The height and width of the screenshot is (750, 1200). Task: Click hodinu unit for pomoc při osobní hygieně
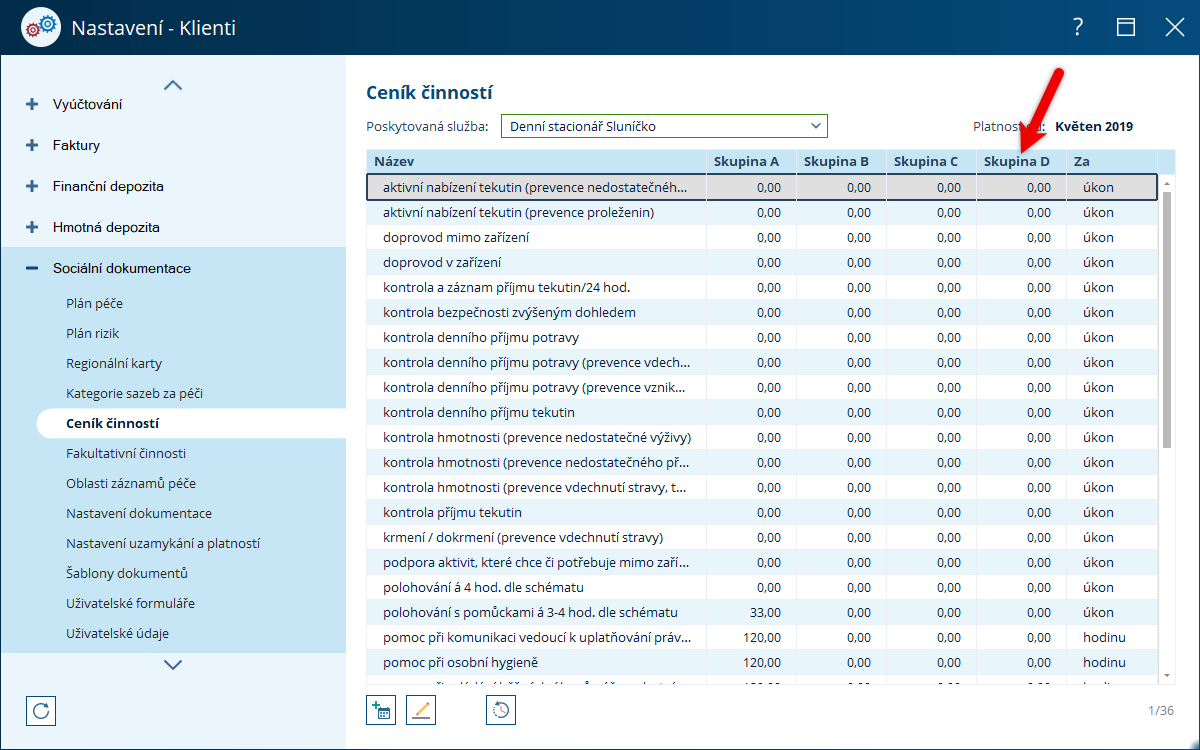(x=1104, y=663)
